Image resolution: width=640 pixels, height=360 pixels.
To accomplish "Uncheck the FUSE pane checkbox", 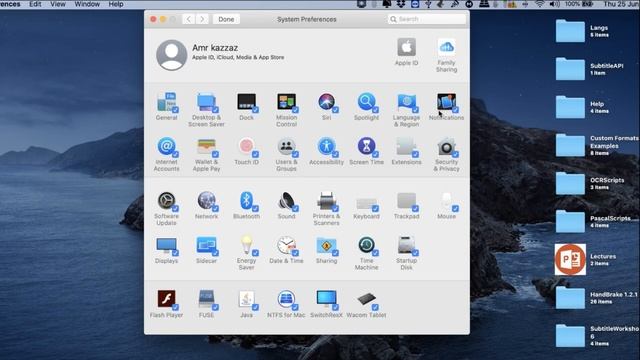I will coord(215,307).
